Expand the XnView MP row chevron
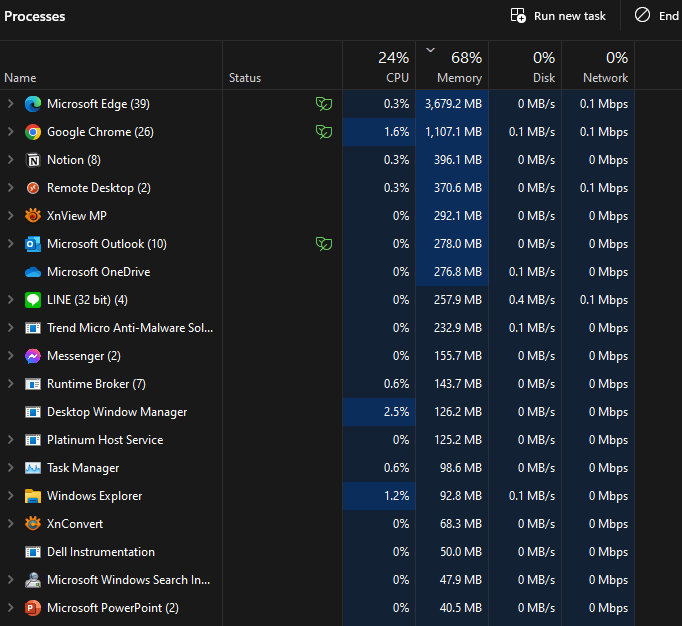 10,216
